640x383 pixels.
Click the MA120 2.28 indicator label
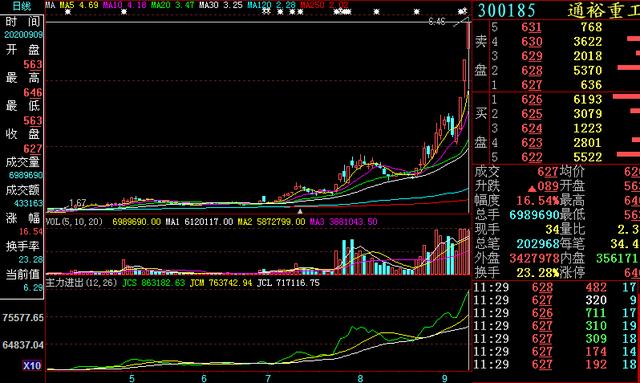(x=271, y=5)
